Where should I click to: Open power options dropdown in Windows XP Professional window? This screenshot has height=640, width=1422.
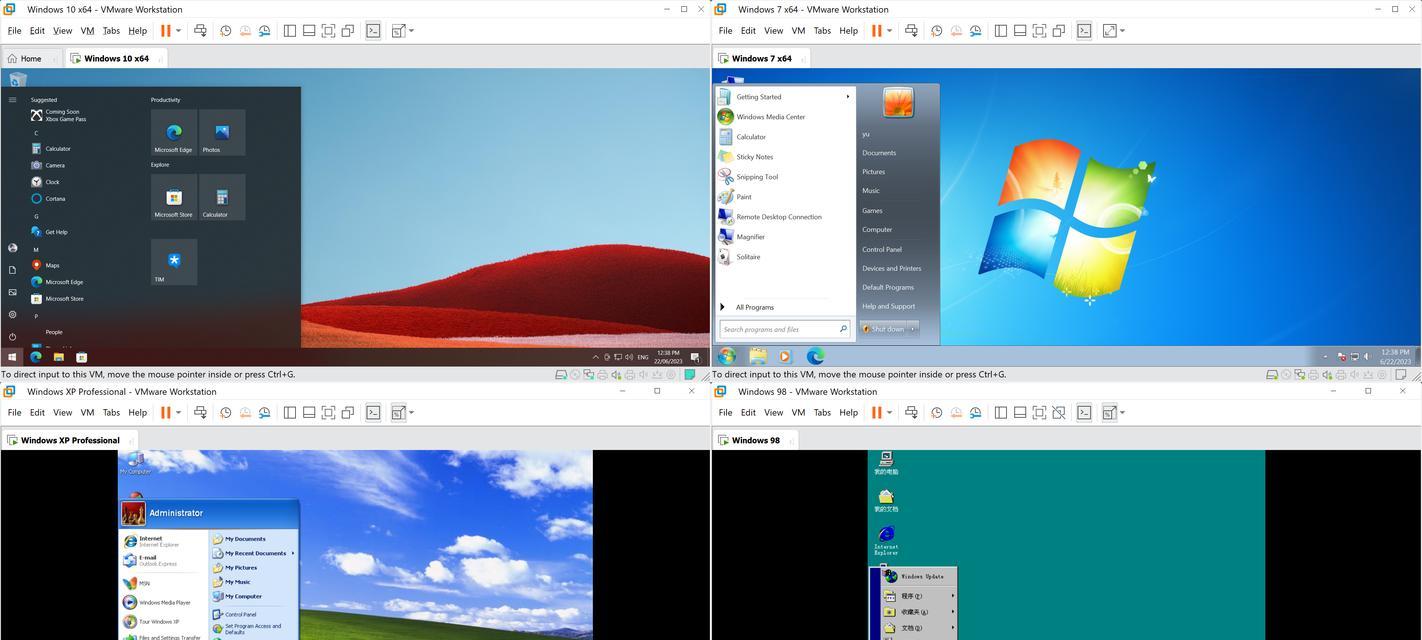179,413
